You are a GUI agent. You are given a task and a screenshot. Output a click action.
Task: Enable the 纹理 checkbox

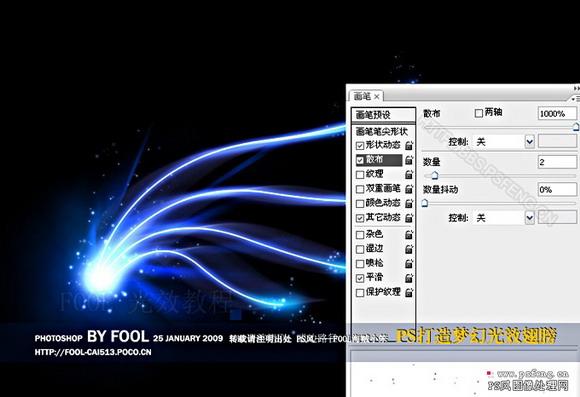click(x=360, y=175)
